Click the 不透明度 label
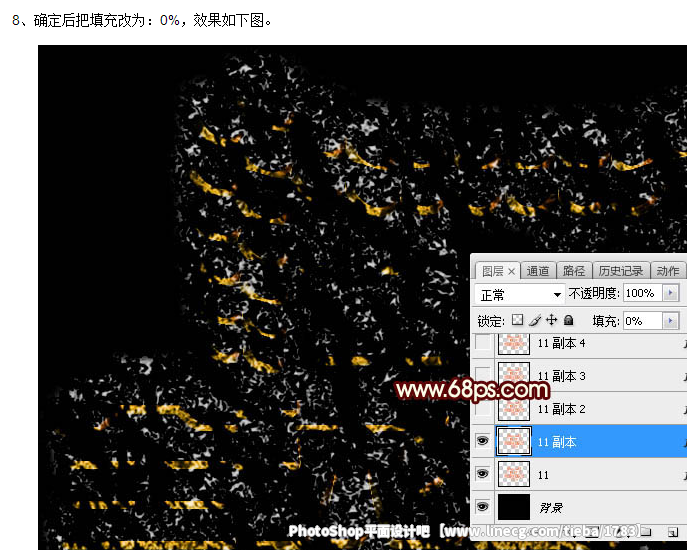 pos(594,293)
